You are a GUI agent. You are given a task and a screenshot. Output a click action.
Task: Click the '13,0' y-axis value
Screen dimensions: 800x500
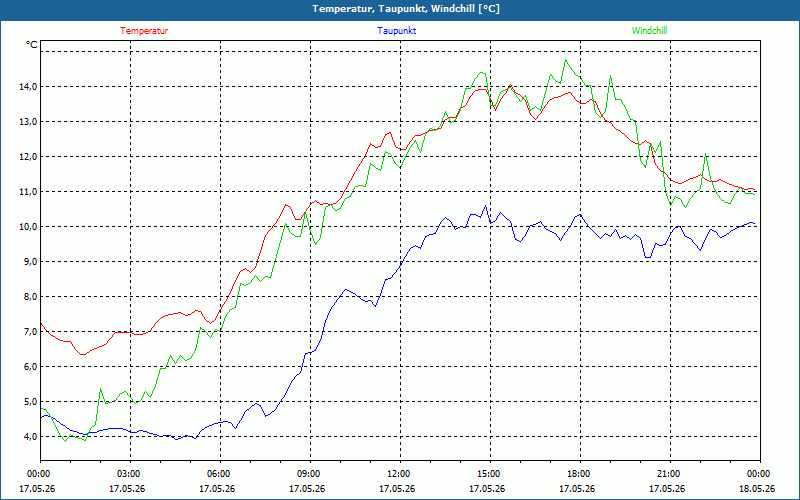(x=29, y=121)
